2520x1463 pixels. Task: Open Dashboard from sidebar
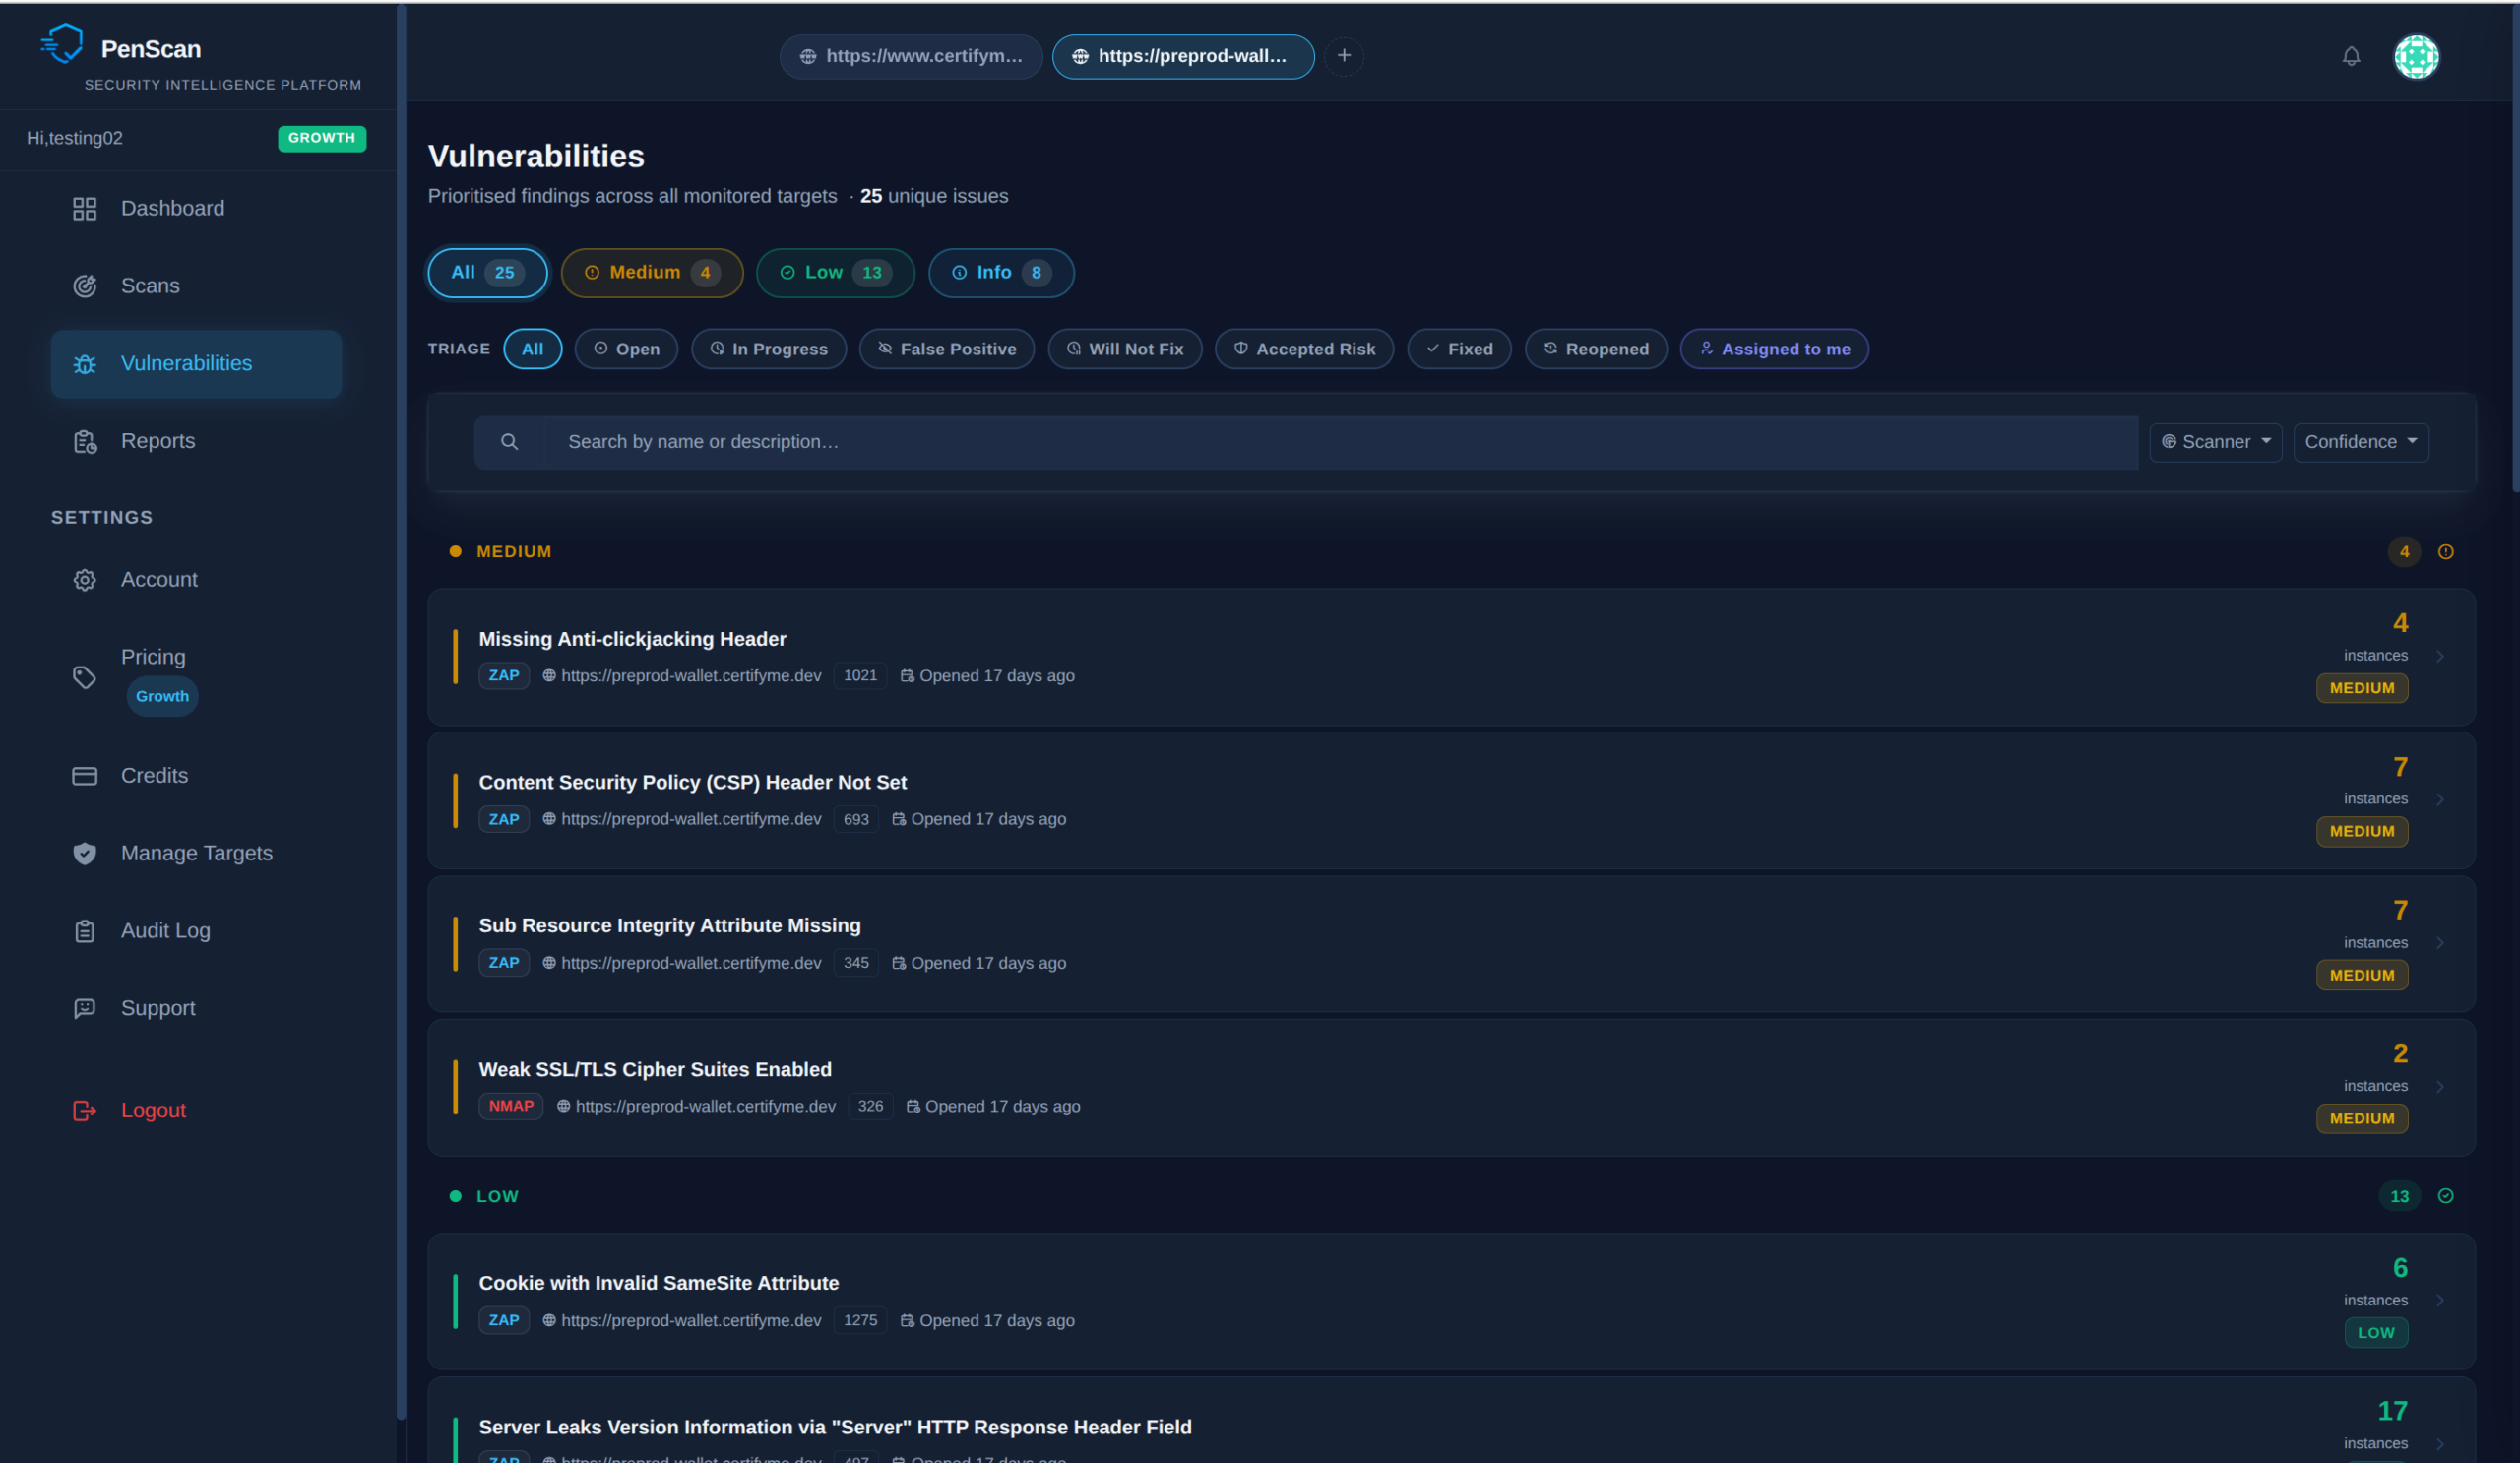click(x=196, y=208)
